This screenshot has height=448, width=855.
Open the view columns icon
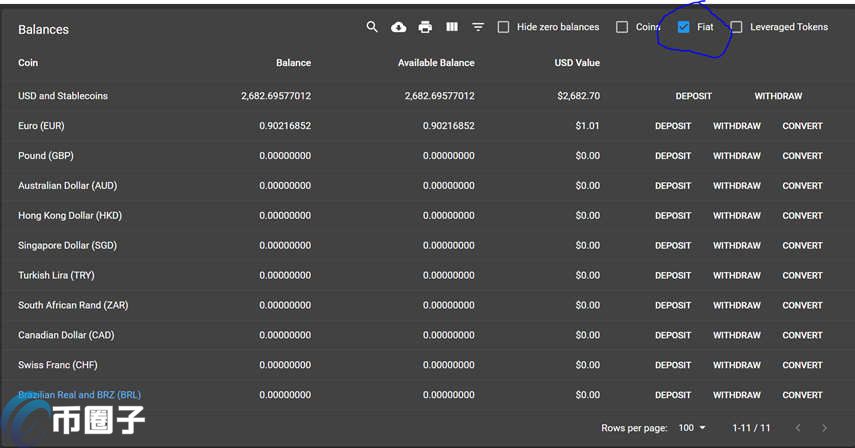[x=452, y=27]
